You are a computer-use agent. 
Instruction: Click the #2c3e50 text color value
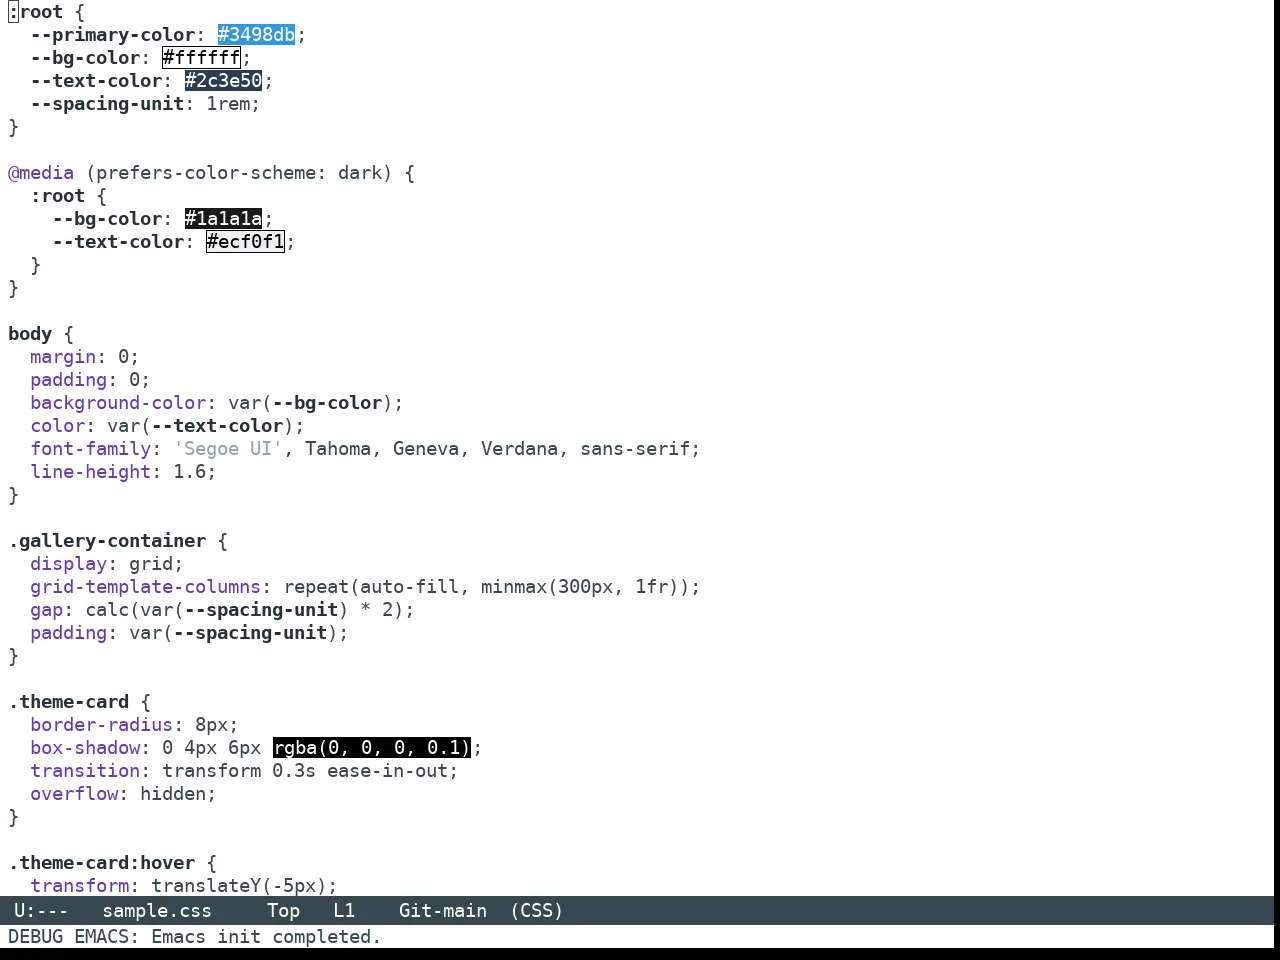pyautogui.click(x=223, y=80)
